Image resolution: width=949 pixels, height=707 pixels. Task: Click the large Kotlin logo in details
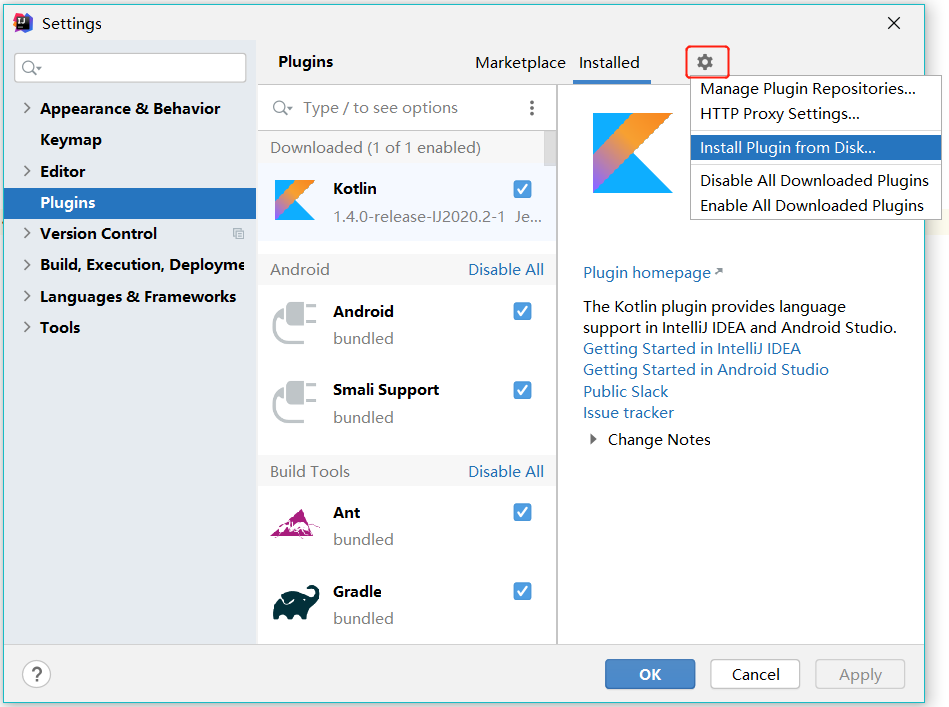tap(632, 153)
